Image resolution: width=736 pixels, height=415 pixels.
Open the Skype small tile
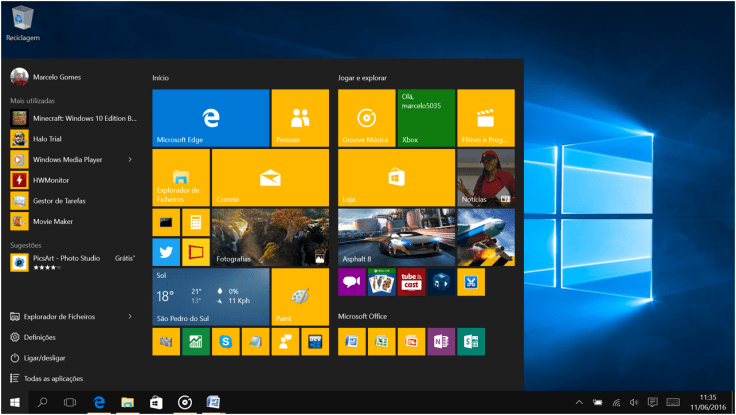pyautogui.click(x=225, y=342)
